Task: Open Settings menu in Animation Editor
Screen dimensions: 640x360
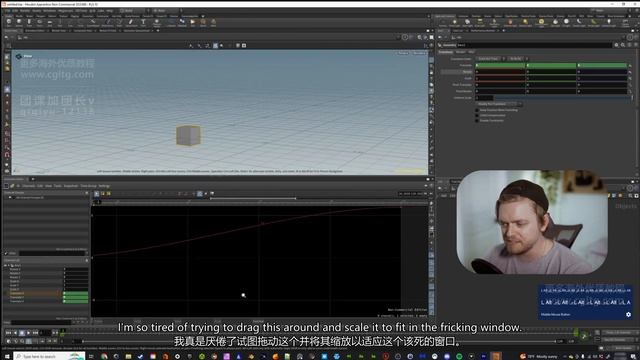Action: coord(104,186)
